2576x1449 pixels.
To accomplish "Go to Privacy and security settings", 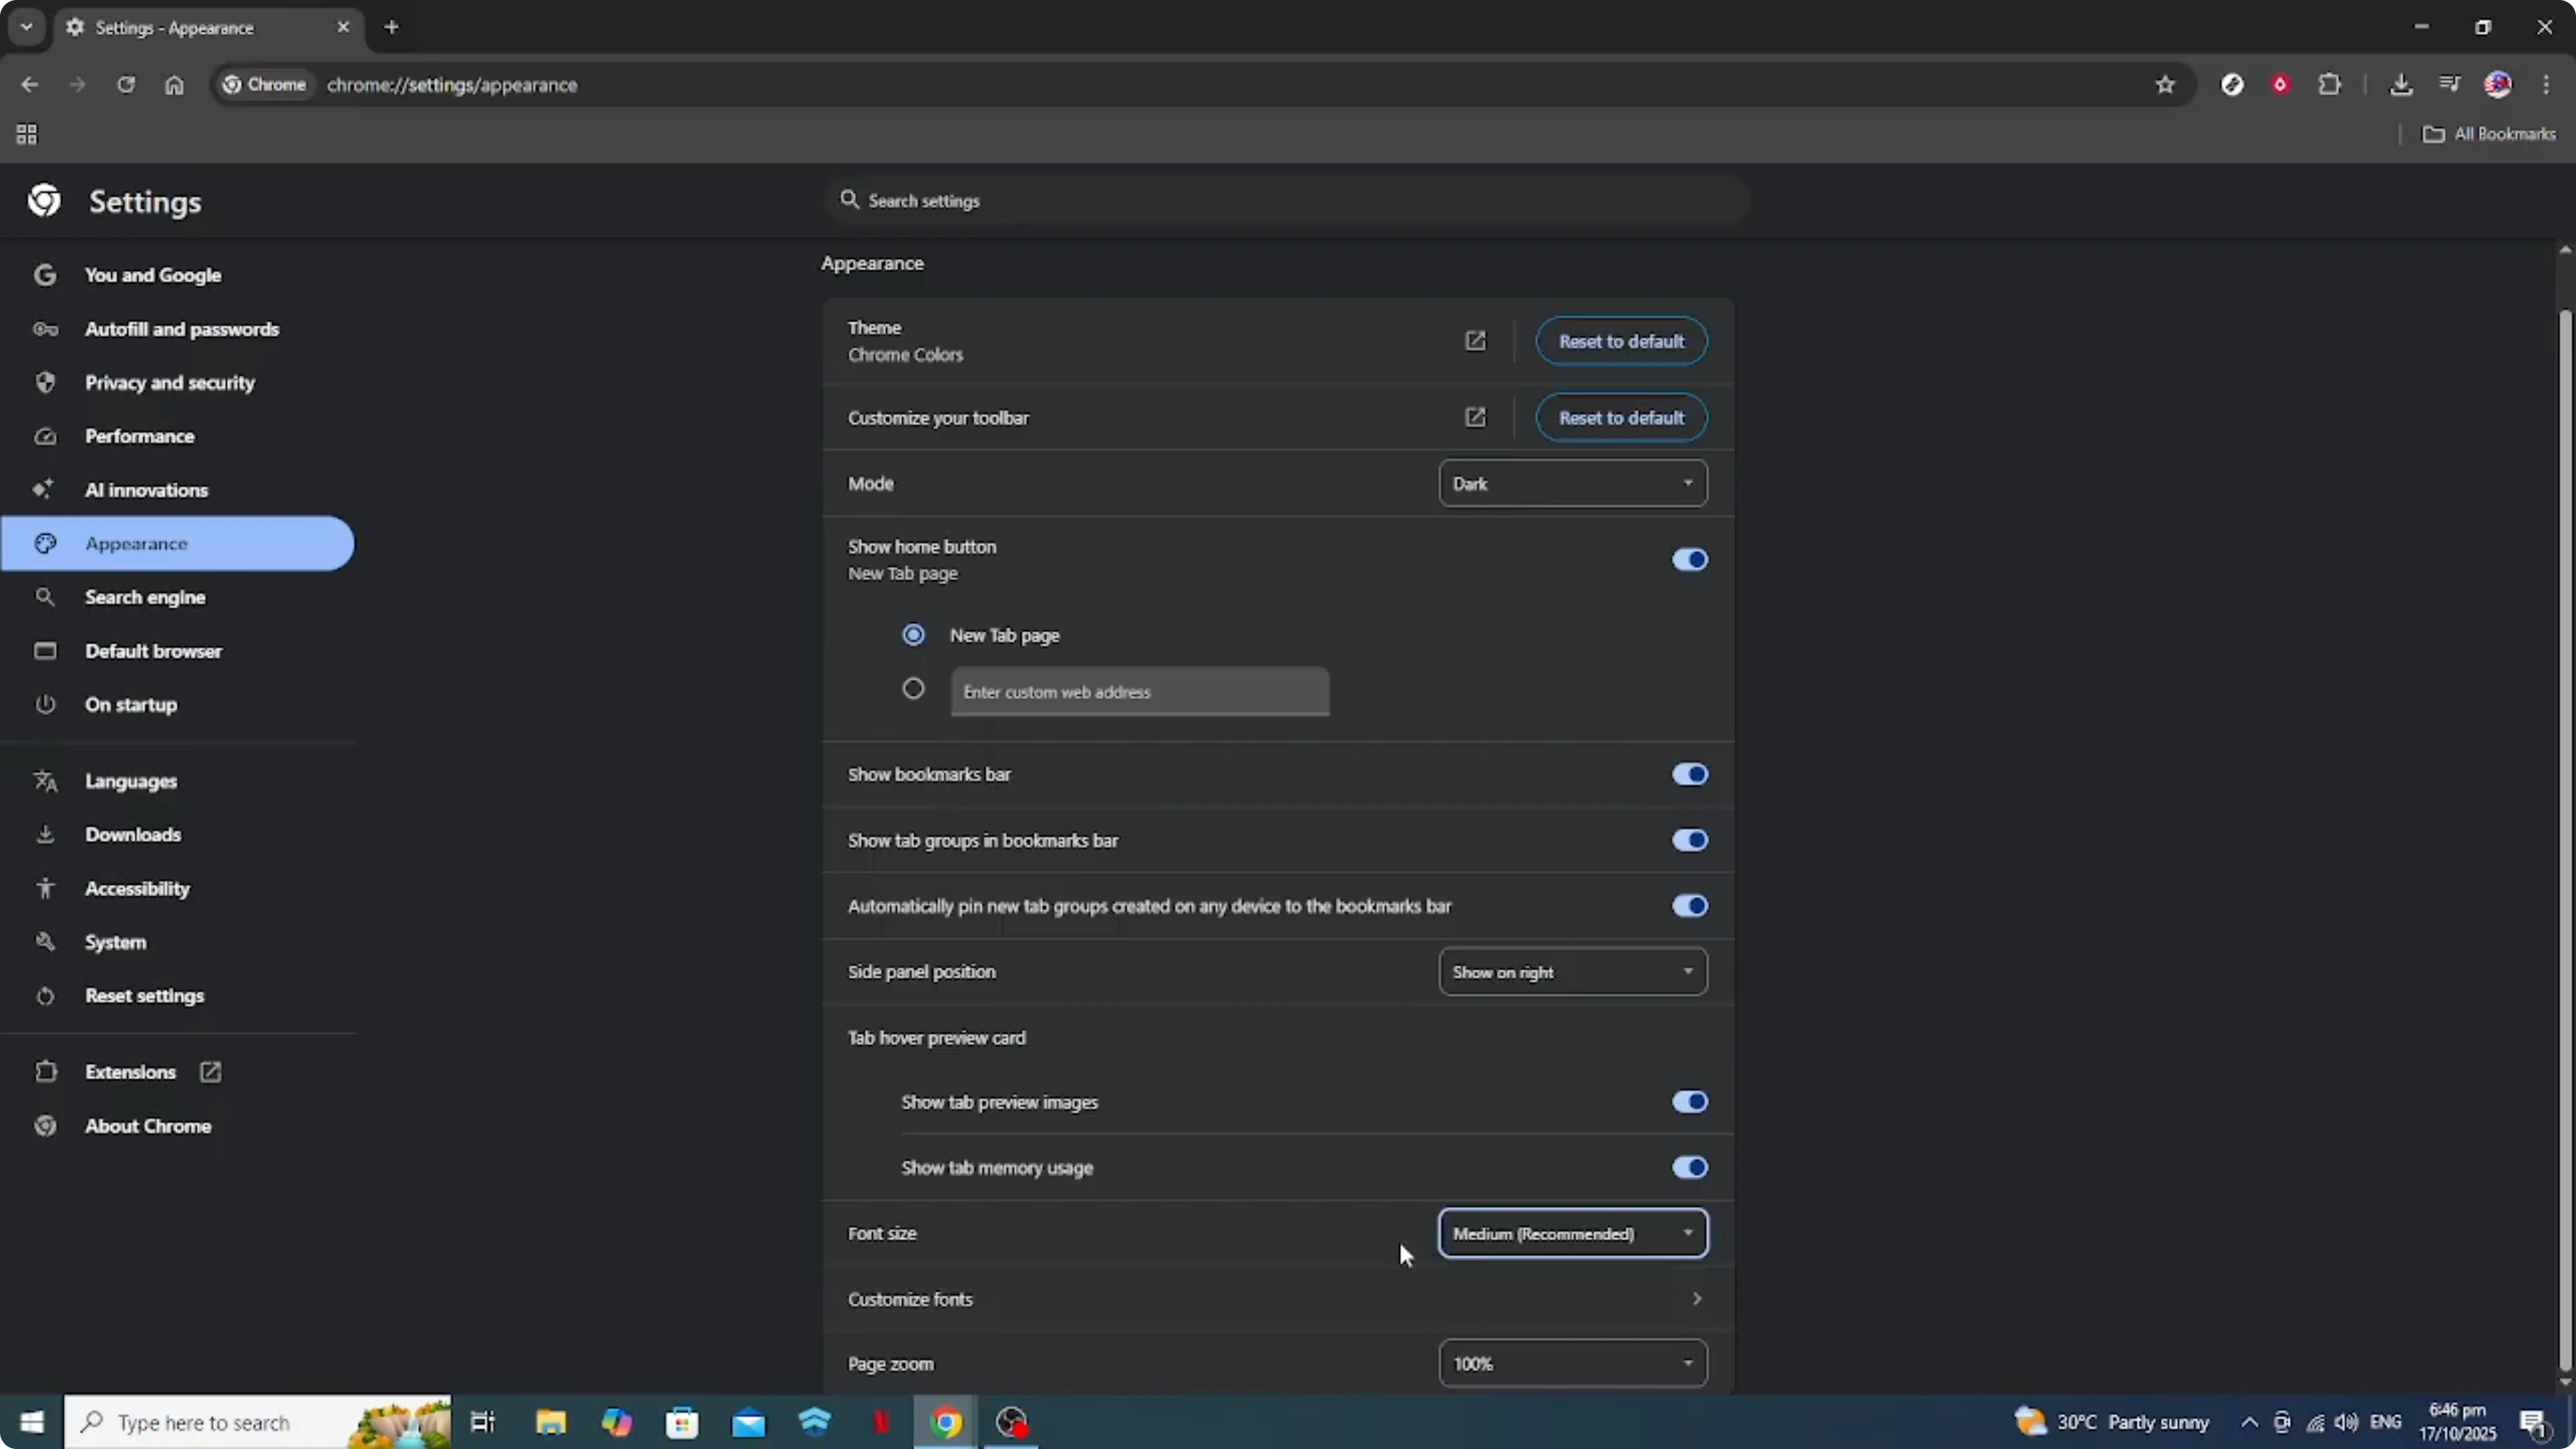I will [x=169, y=383].
